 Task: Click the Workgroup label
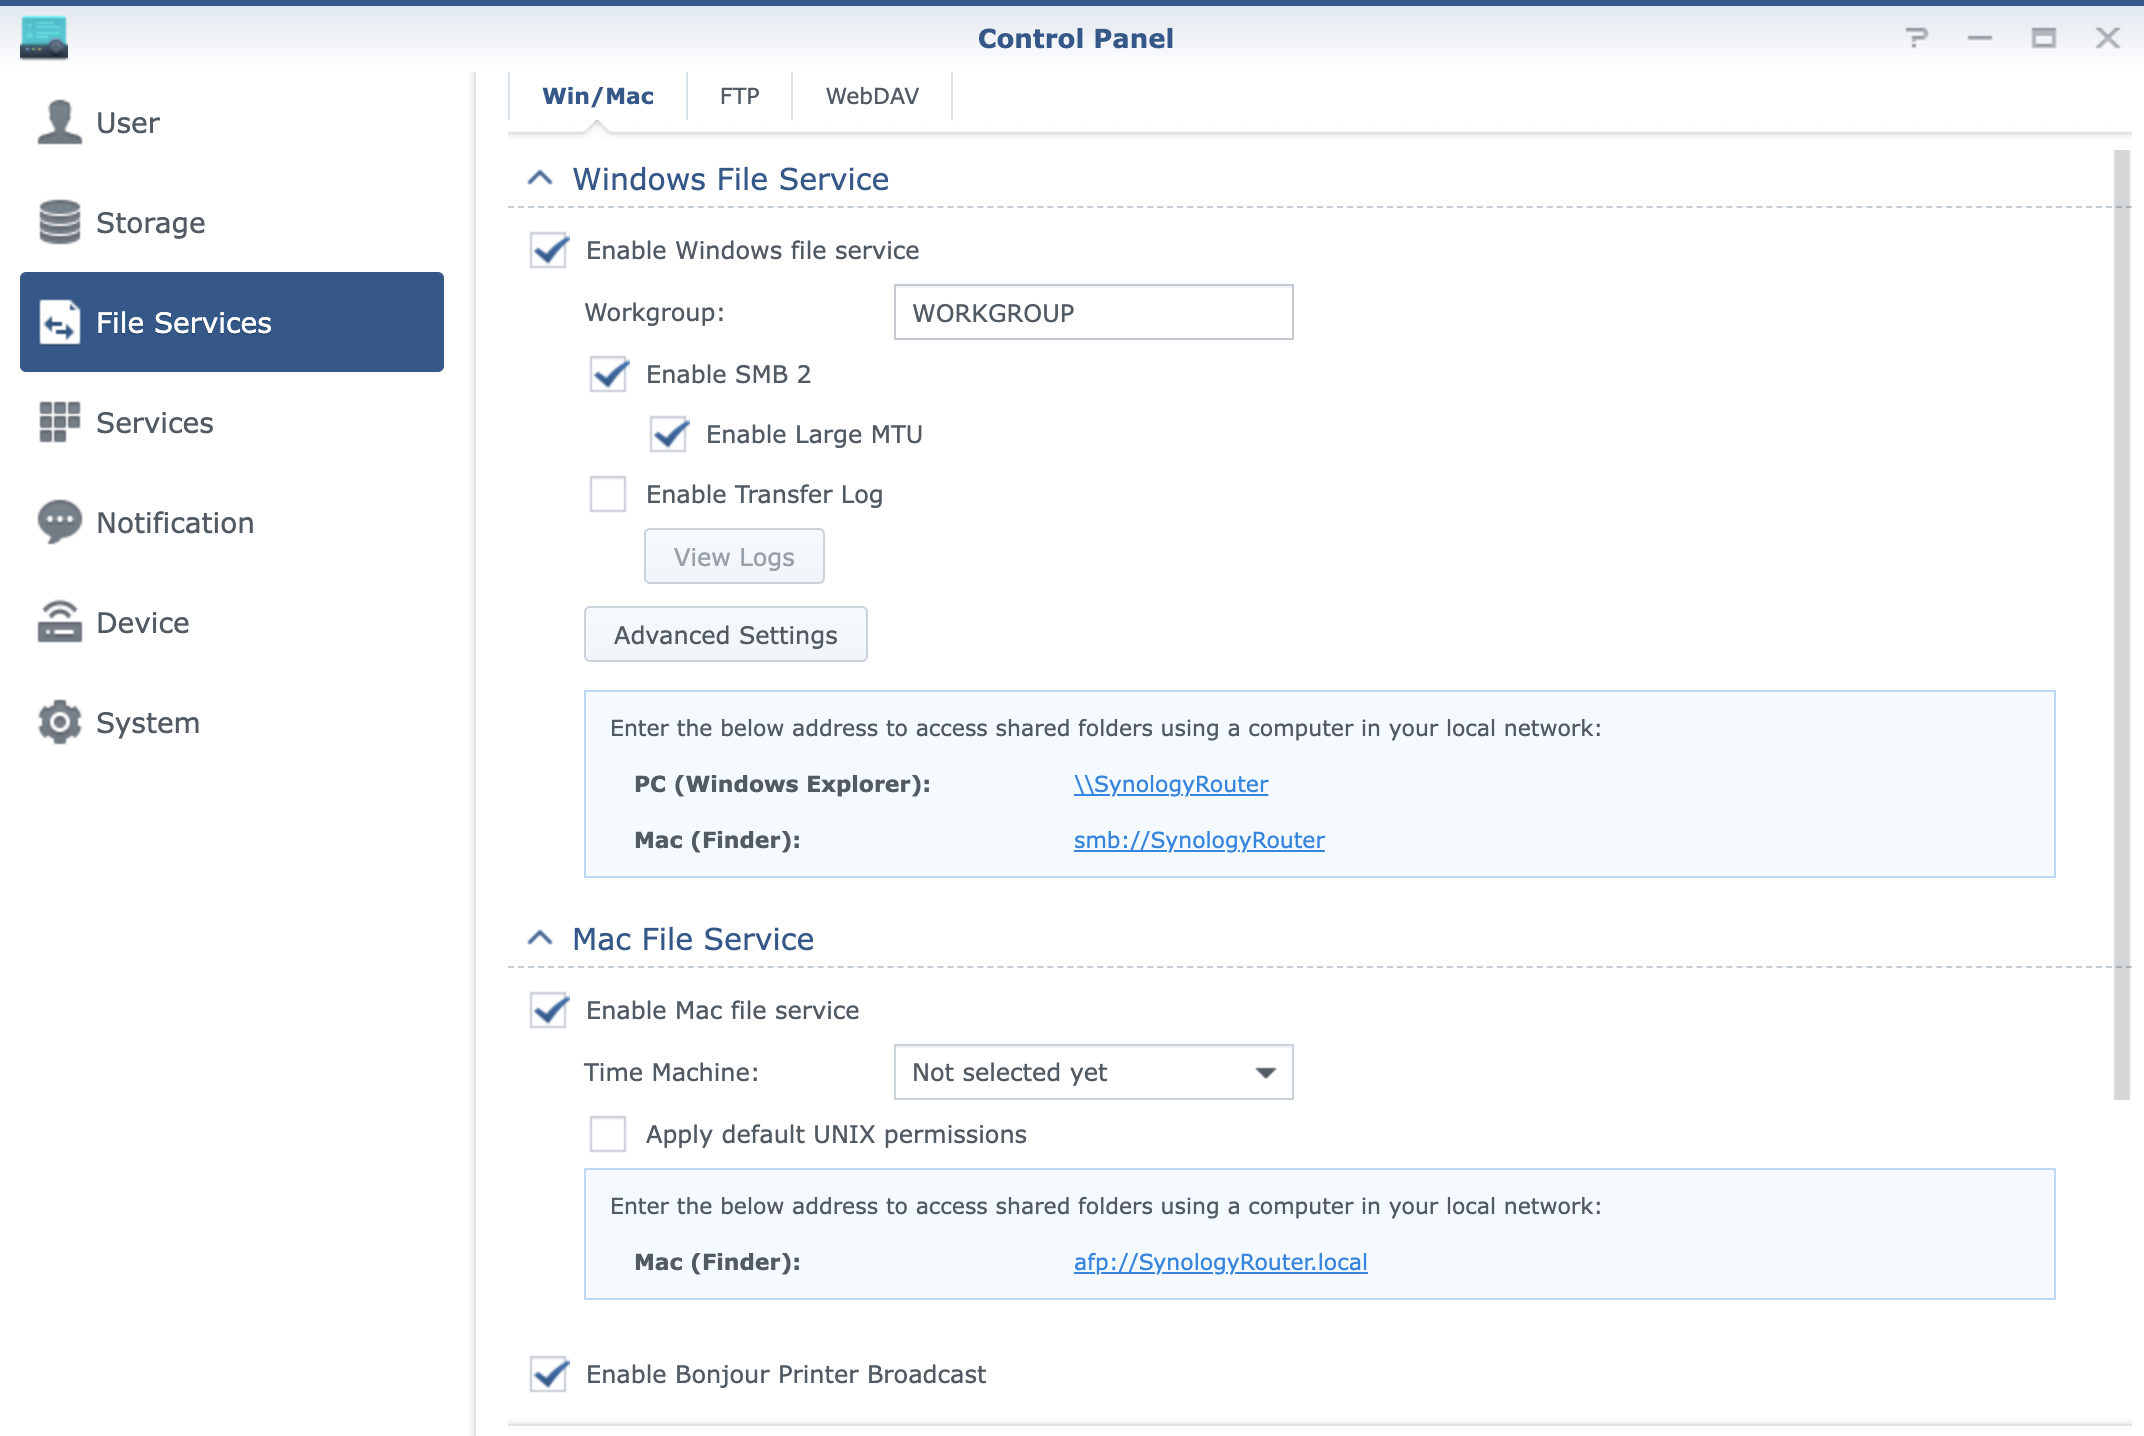click(654, 312)
